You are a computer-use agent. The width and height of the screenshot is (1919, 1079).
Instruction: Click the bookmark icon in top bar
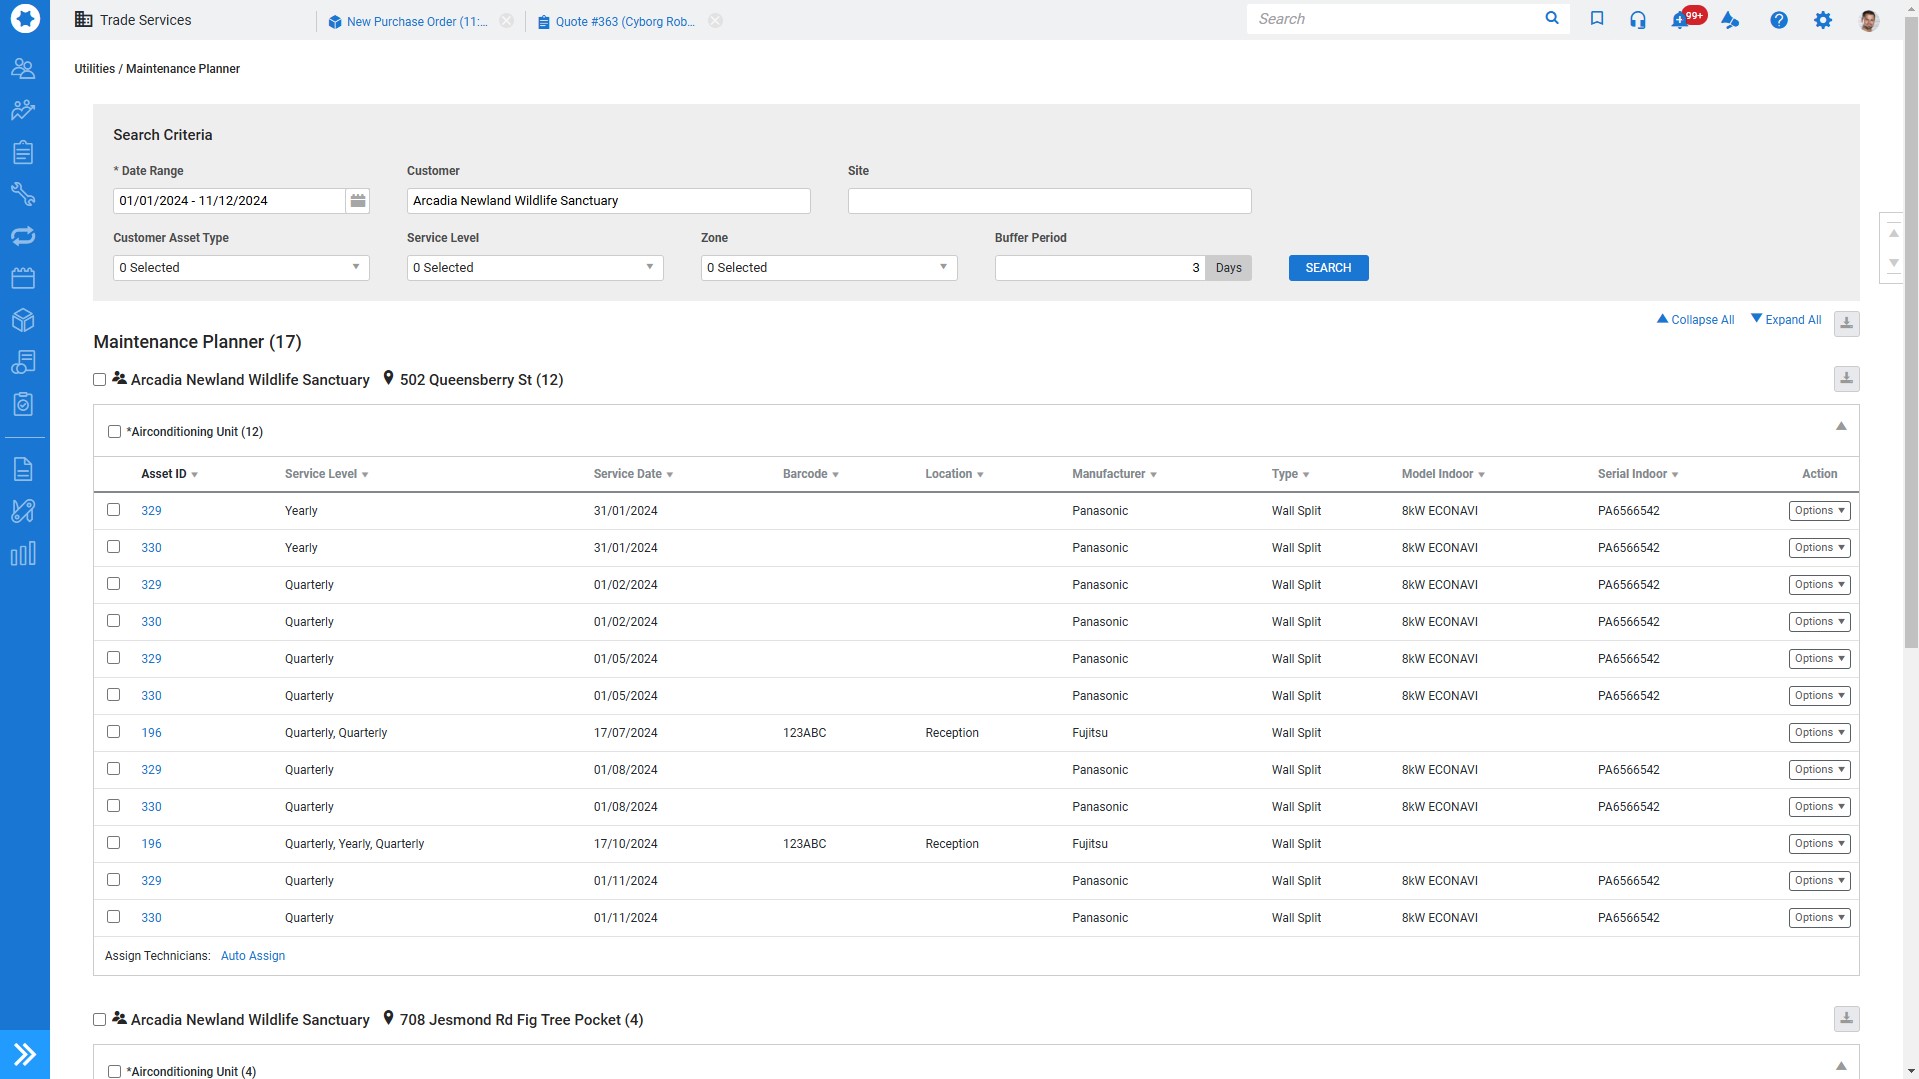pyautogui.click(x=1597, y=19)
